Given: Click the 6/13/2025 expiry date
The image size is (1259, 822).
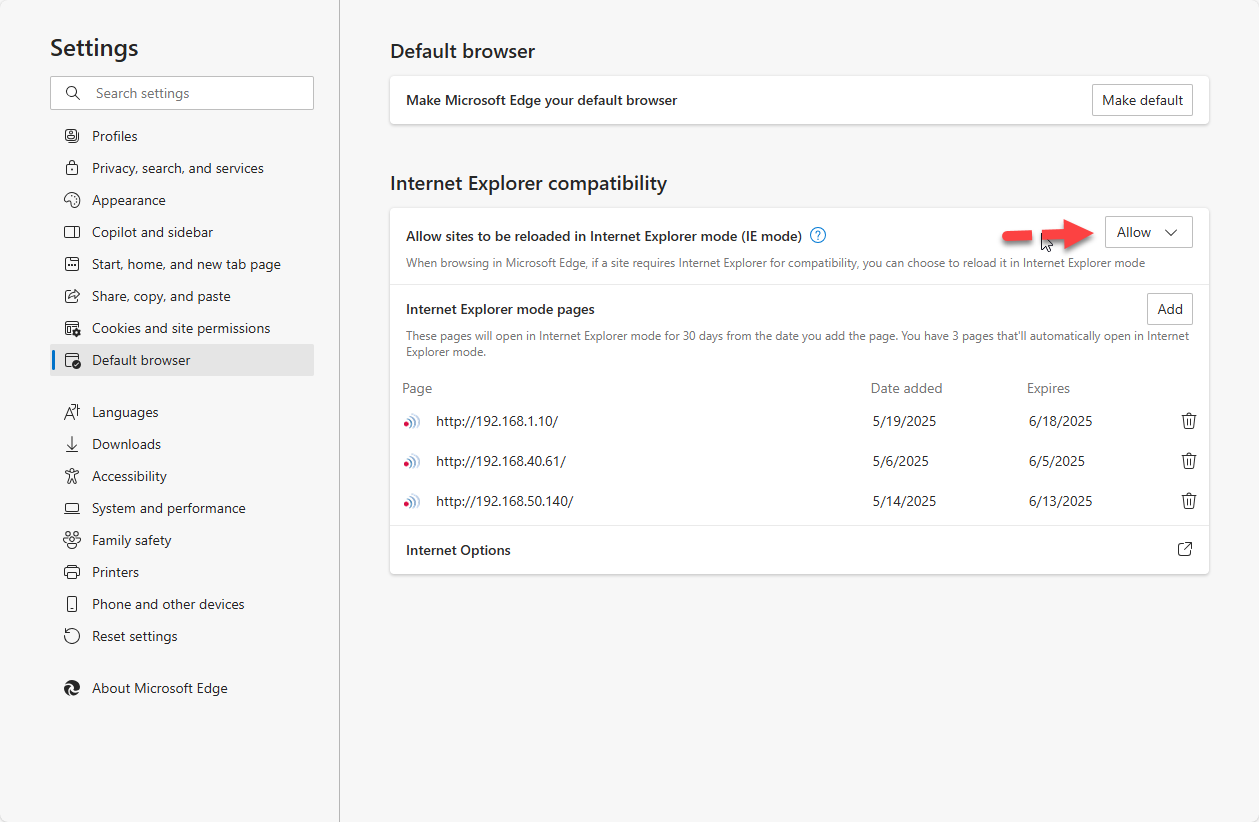Looking at the screenshot, I should tap(1060, 501).
